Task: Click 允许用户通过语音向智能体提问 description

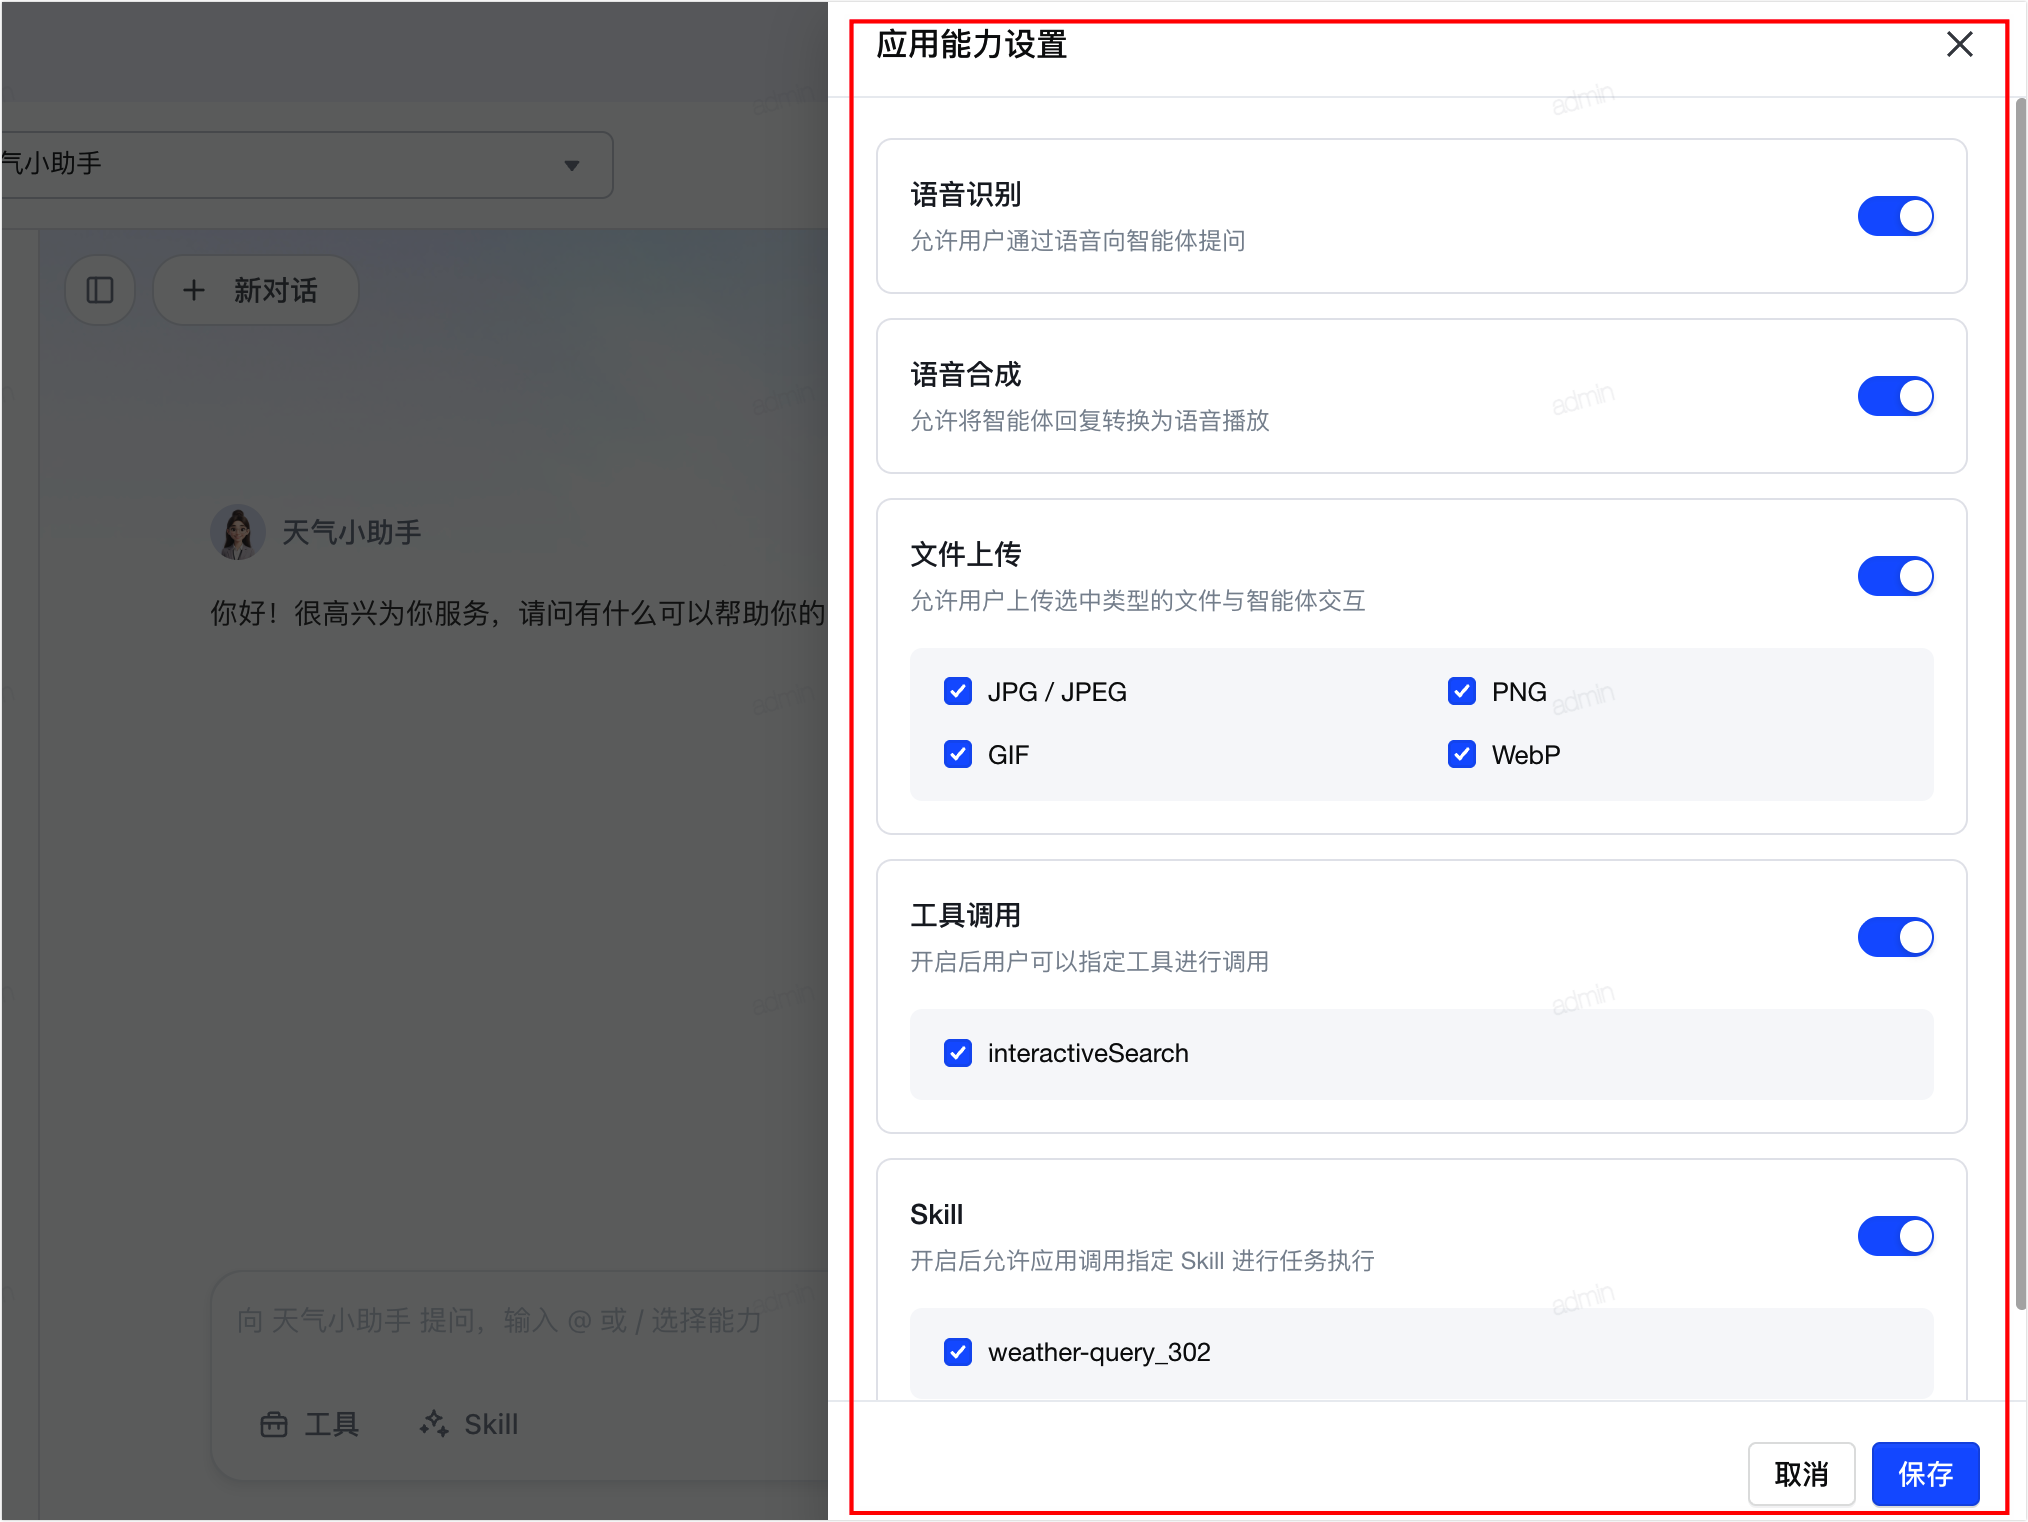Action: (1078, 241)
